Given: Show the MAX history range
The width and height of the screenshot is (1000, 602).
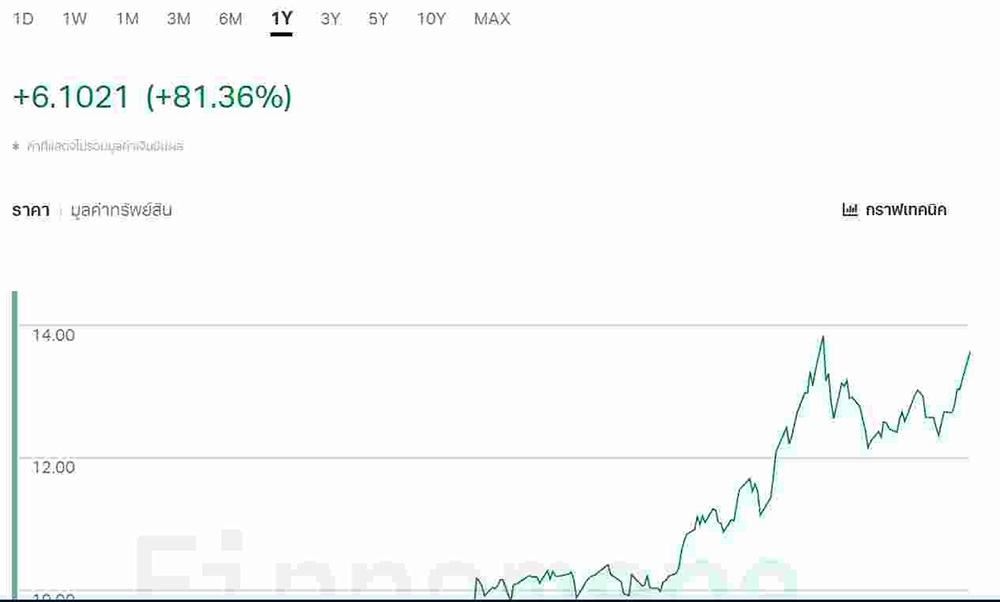Looking at the screenshot, I should 492,19.
